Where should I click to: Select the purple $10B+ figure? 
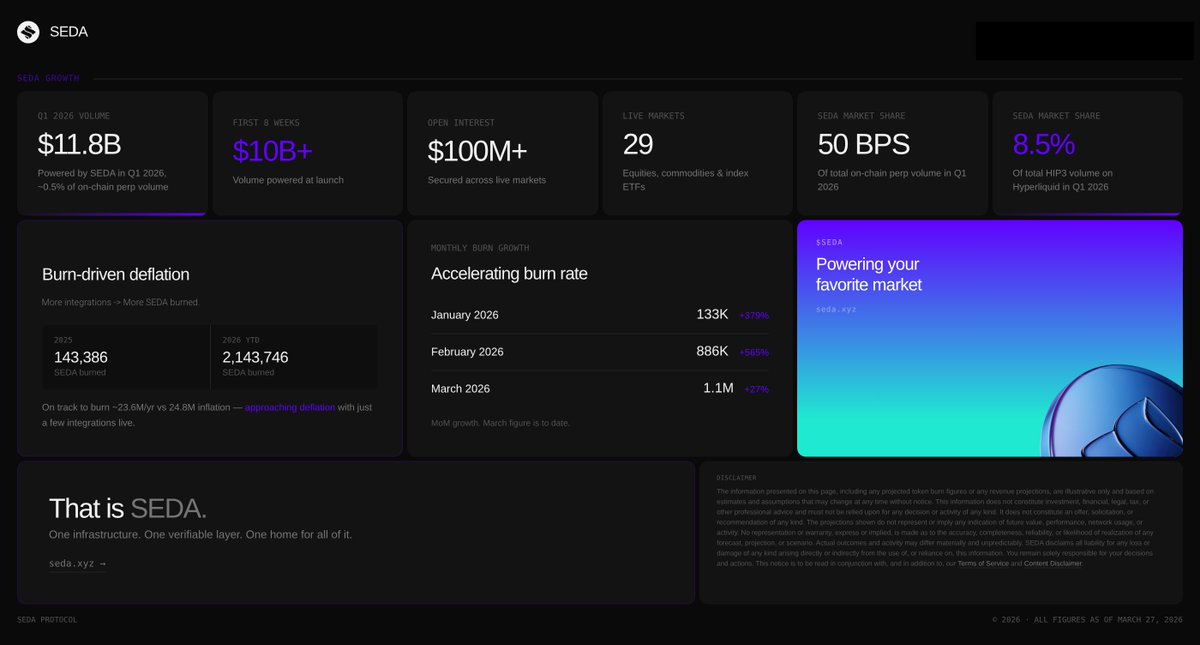point(273,151)
